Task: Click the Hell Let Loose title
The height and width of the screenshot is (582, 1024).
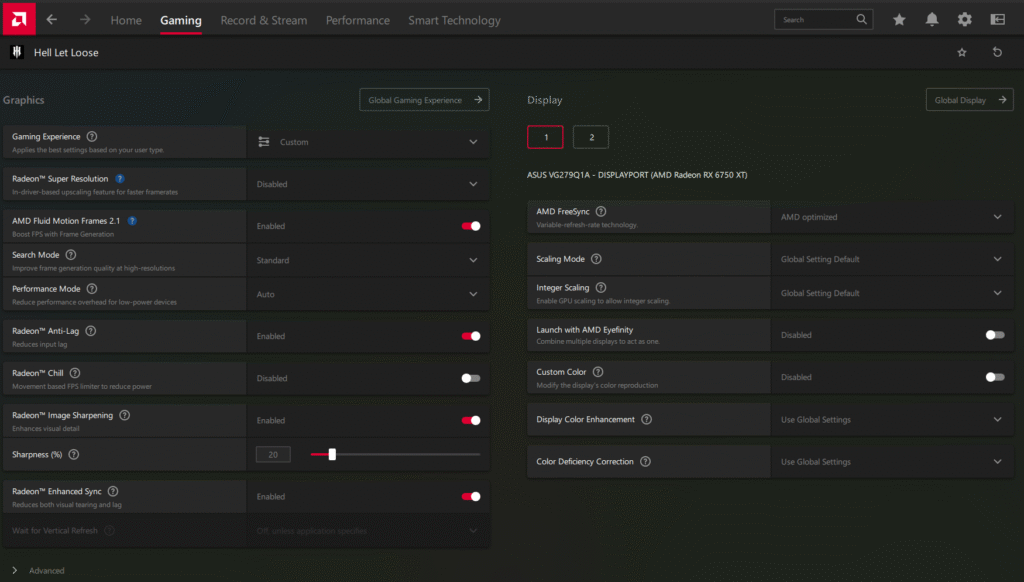Action: pos(66,52)
